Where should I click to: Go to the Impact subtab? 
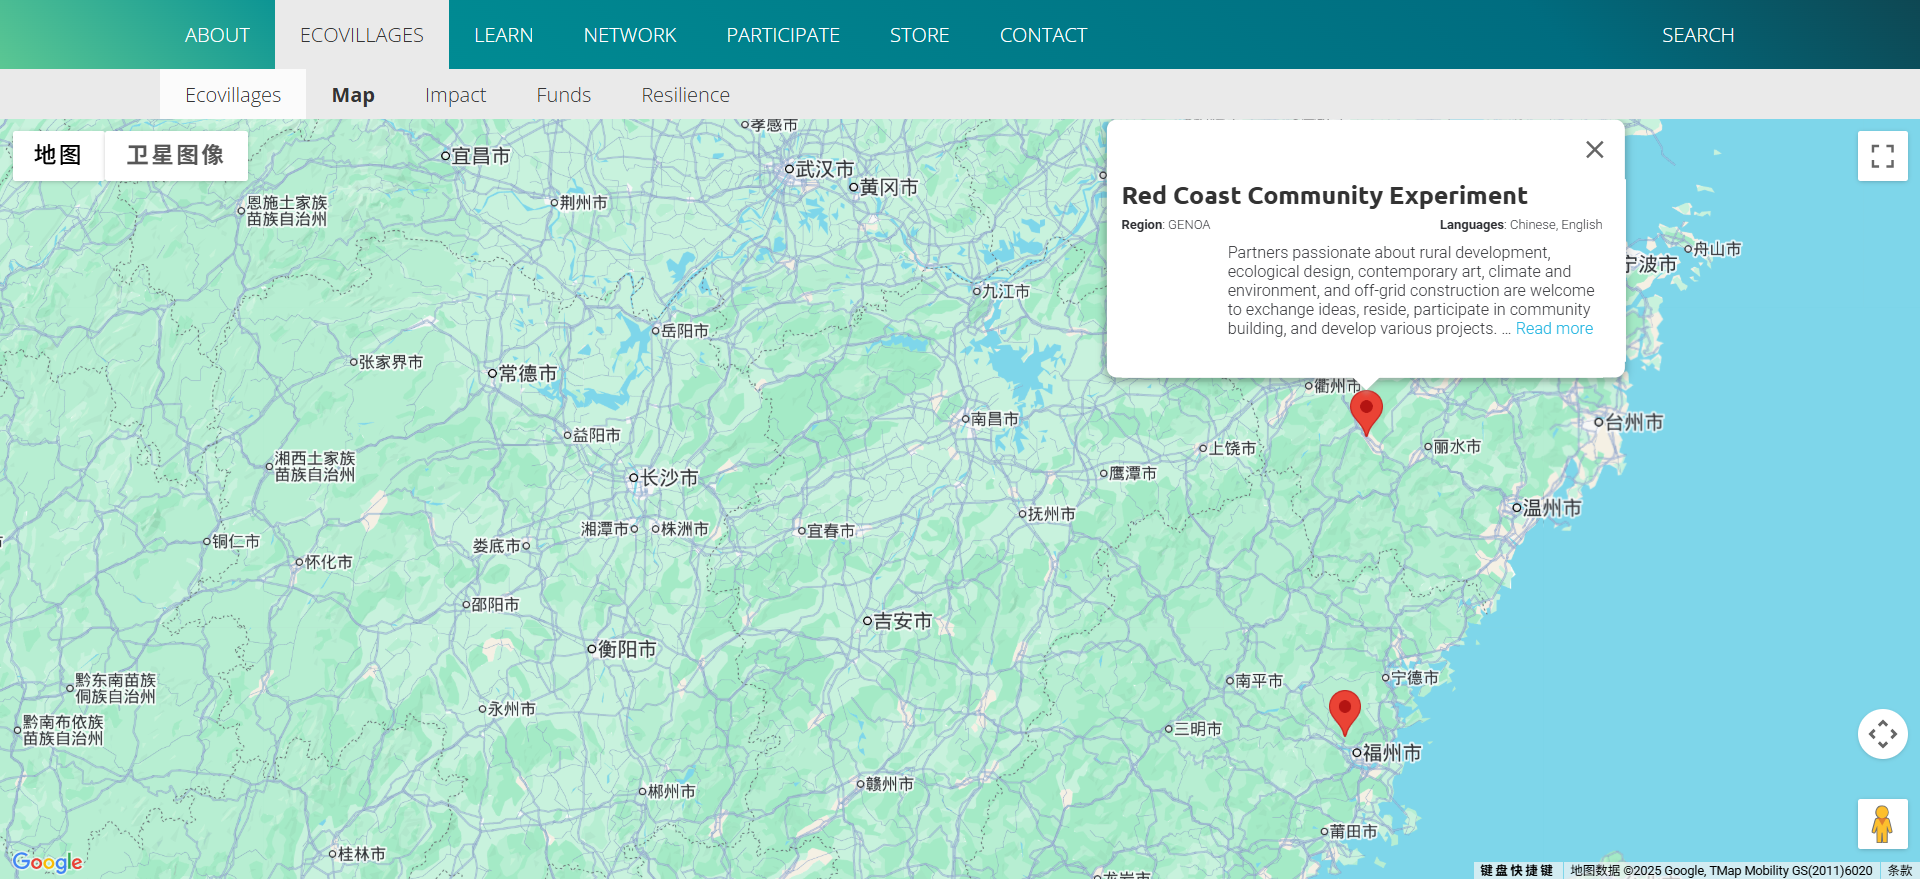[x=455, y=95]
